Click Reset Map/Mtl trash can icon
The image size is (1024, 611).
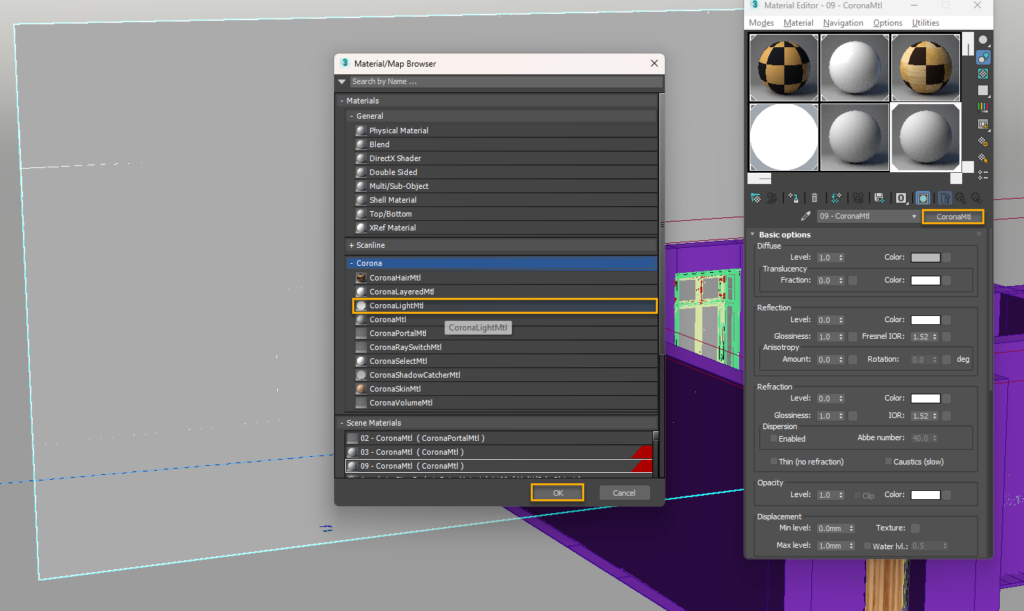tap(814, 198)
